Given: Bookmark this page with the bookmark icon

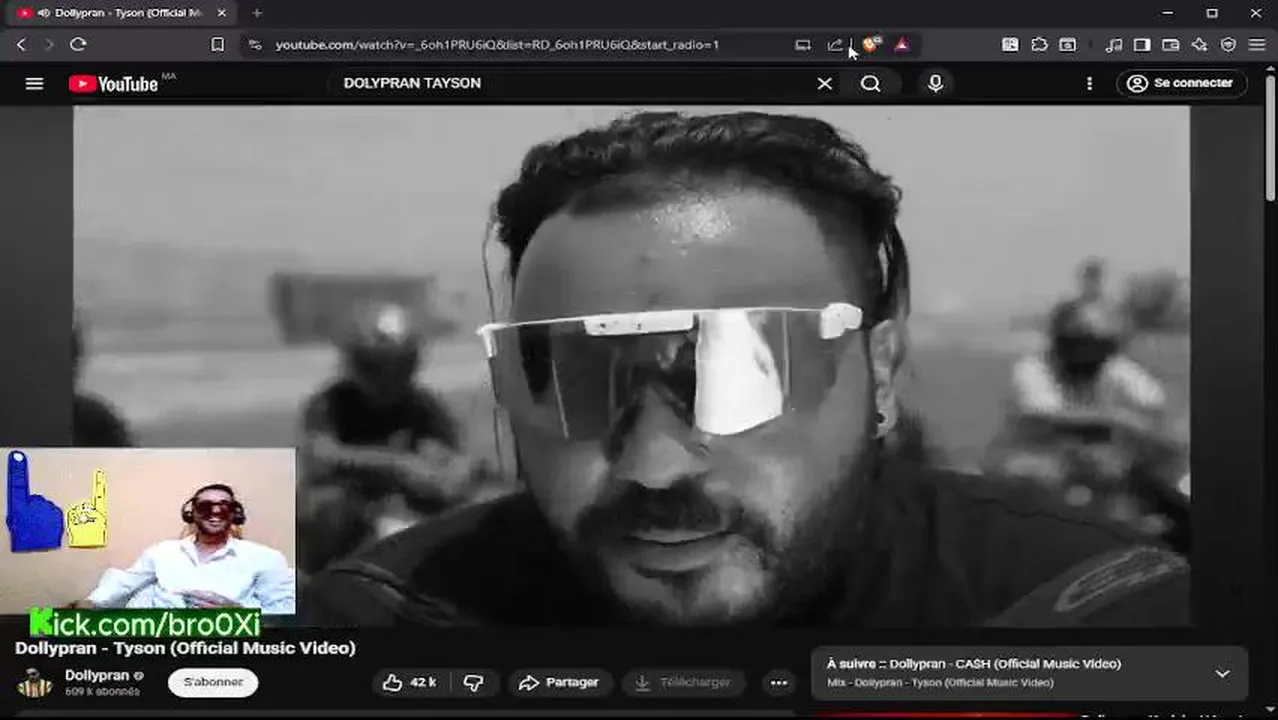Looking at the screenshot, I should coord(218,44).
